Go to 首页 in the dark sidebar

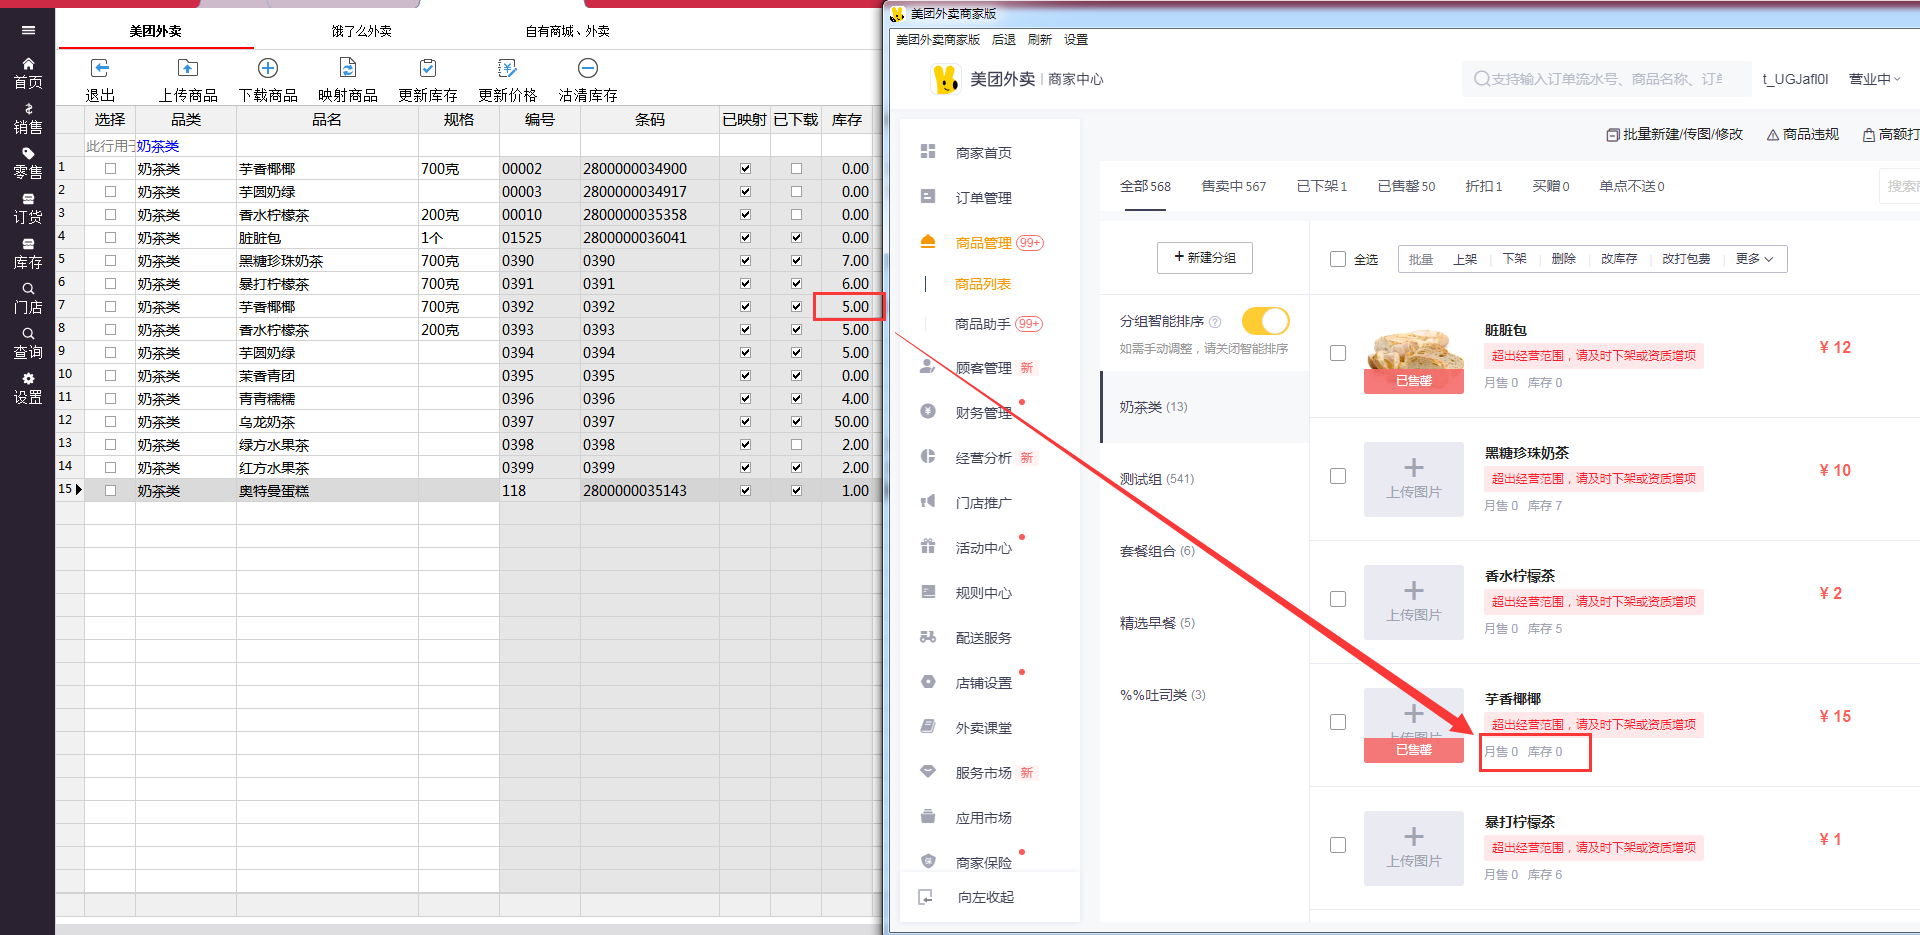[28, 74]
